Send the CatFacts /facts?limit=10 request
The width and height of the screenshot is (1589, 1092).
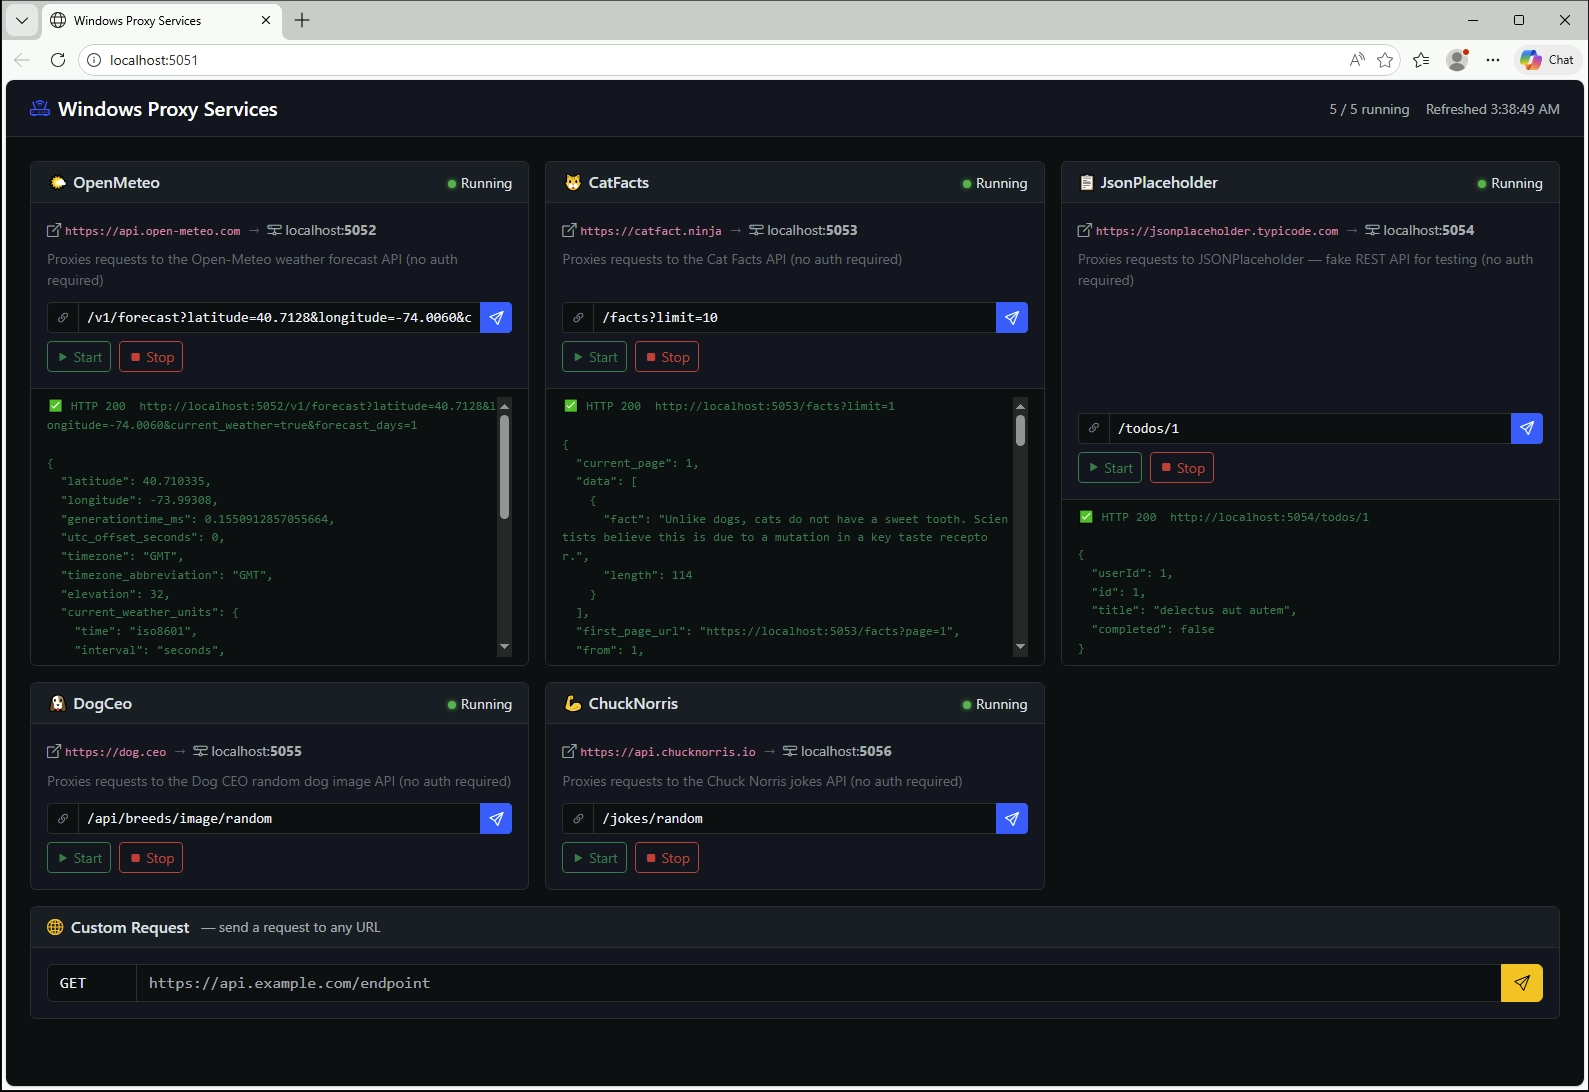pyautogui.click(x=1012, y=318)
